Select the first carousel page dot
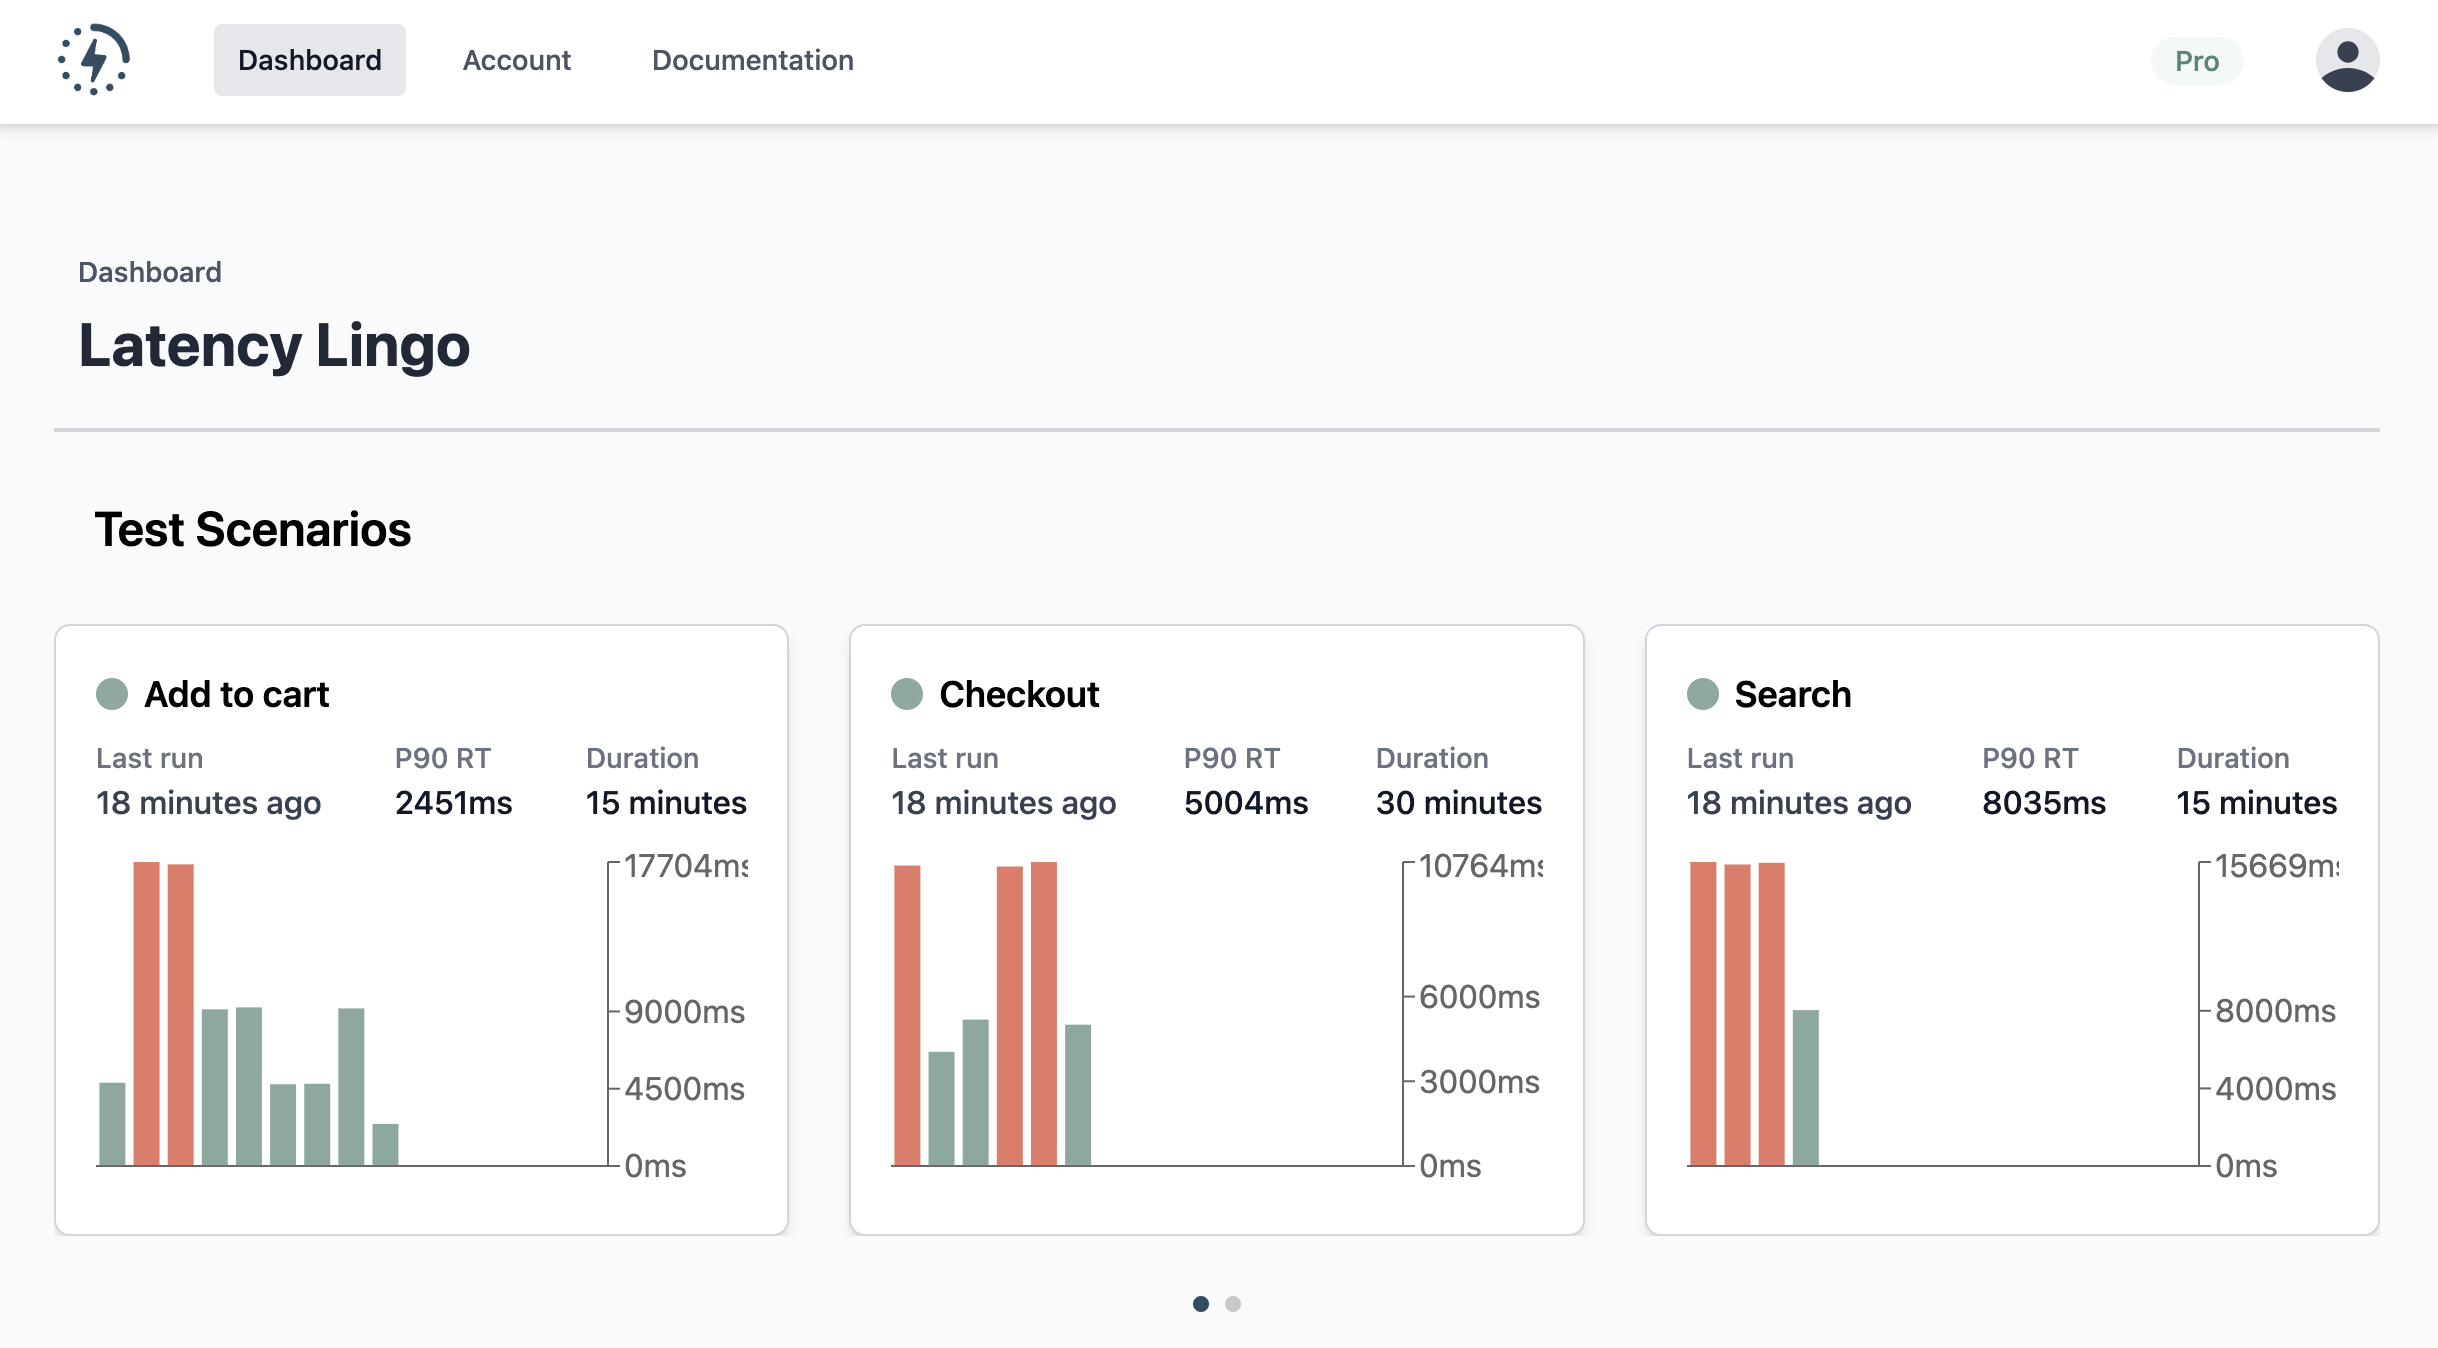2438x1348 pixels. [1201, 1304]
